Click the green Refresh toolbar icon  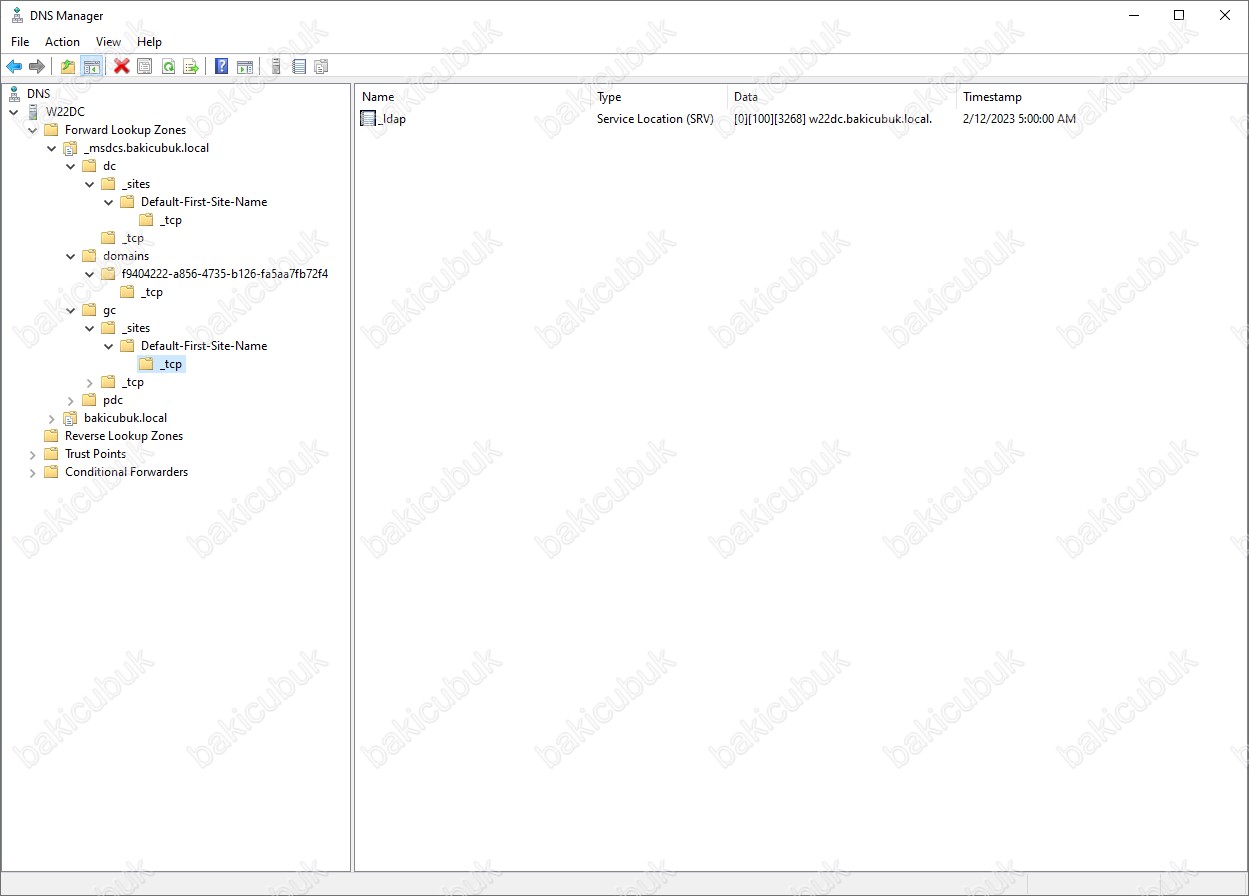coord(168,67)
